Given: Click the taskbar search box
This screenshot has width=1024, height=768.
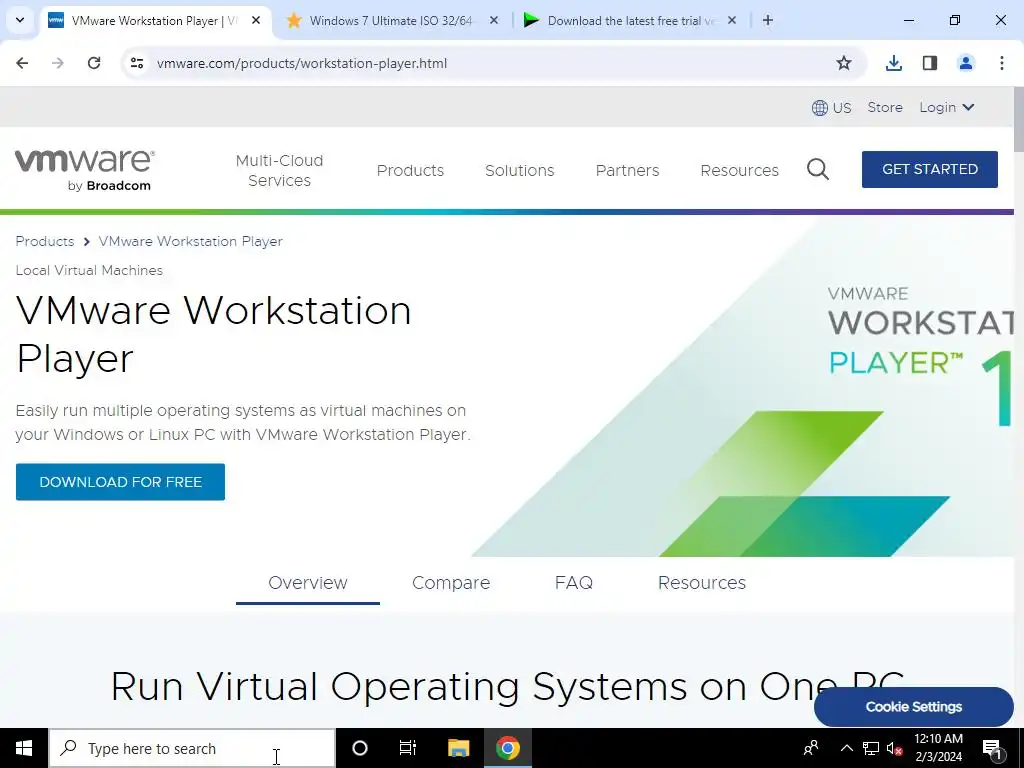Looking at the screenshot, I should [192, 748].
